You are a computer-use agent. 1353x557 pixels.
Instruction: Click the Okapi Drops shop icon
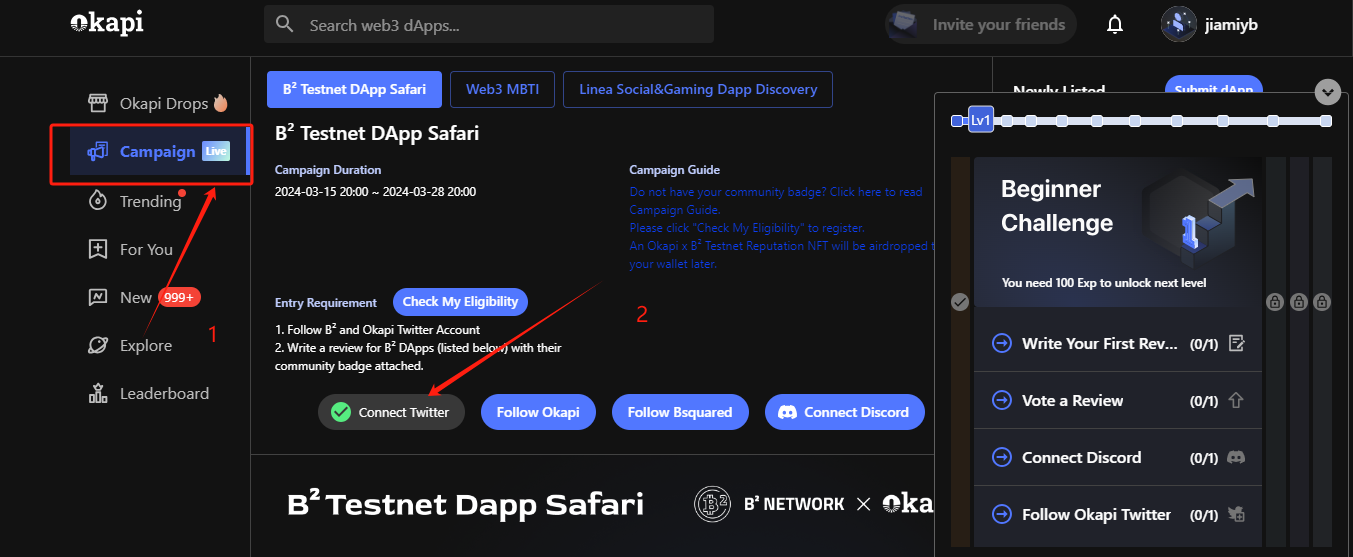(x=98, y=103)
